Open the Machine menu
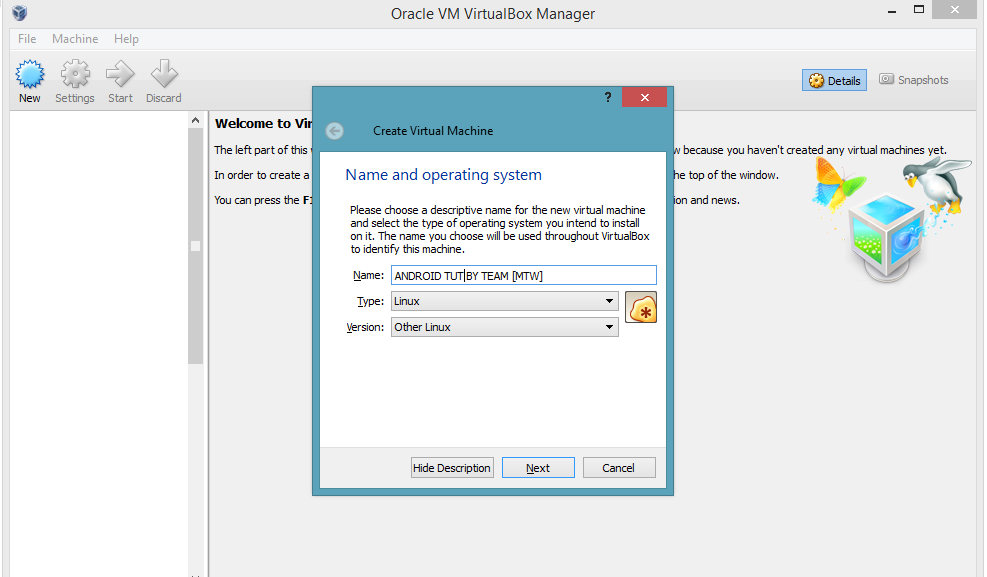The width and height of the screenshot is (987, 577). click(75, 39)
